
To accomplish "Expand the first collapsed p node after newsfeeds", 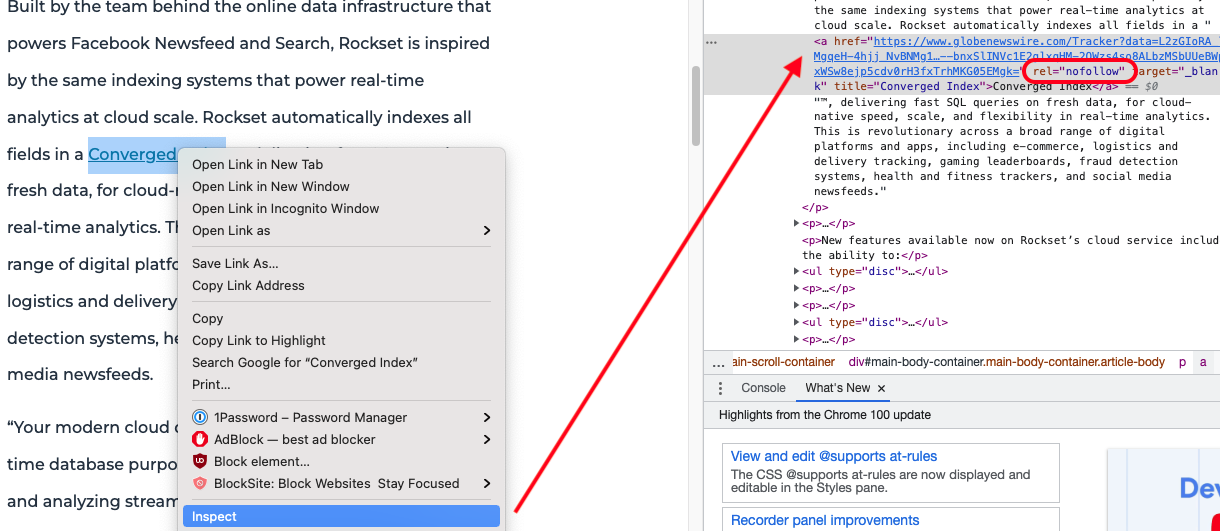I will [797, 224].
